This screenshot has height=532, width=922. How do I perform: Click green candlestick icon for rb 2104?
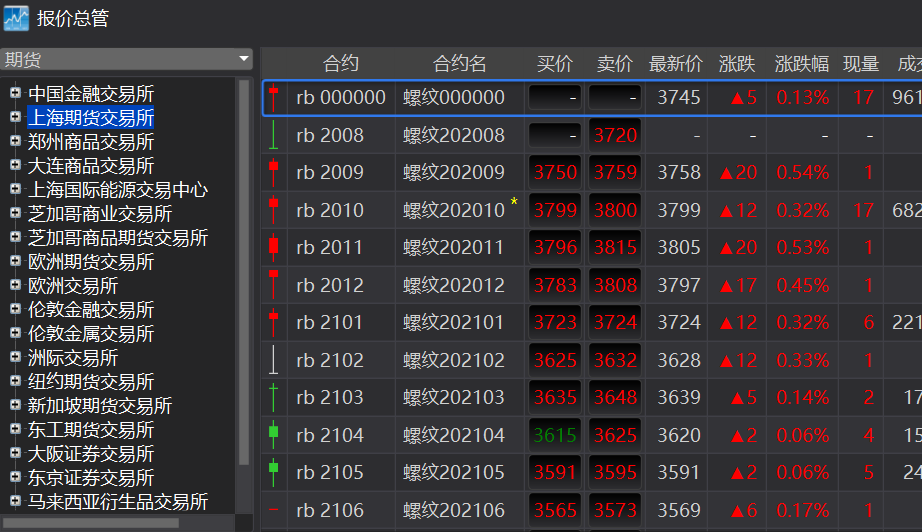click(273, 435)
